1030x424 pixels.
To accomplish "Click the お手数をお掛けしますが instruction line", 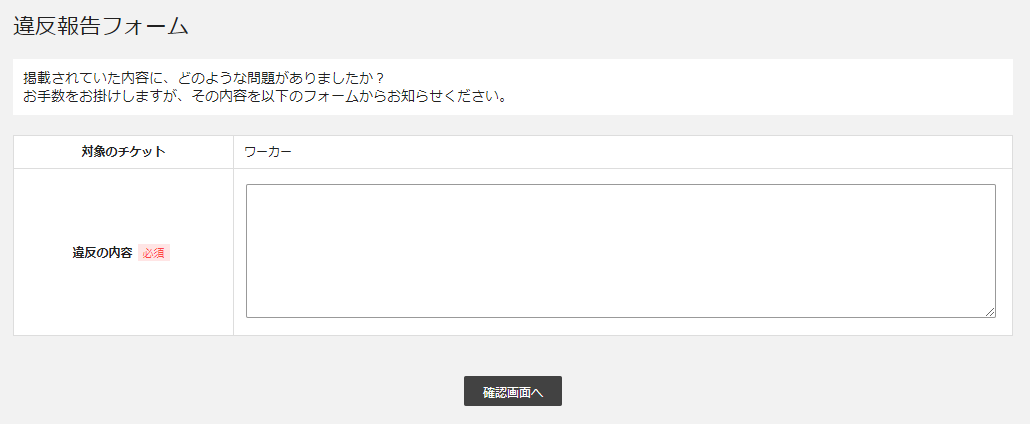I will pyautogui.click(x=265, y=97).
